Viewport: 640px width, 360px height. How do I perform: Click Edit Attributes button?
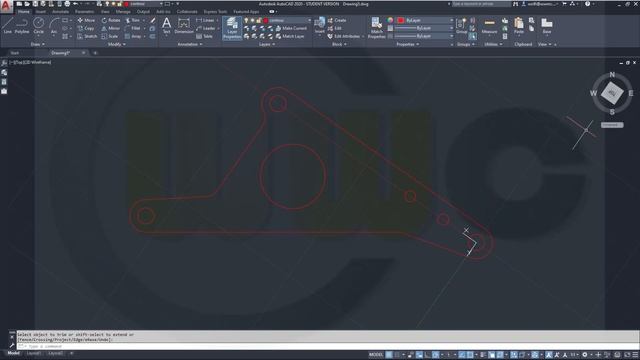344,36
